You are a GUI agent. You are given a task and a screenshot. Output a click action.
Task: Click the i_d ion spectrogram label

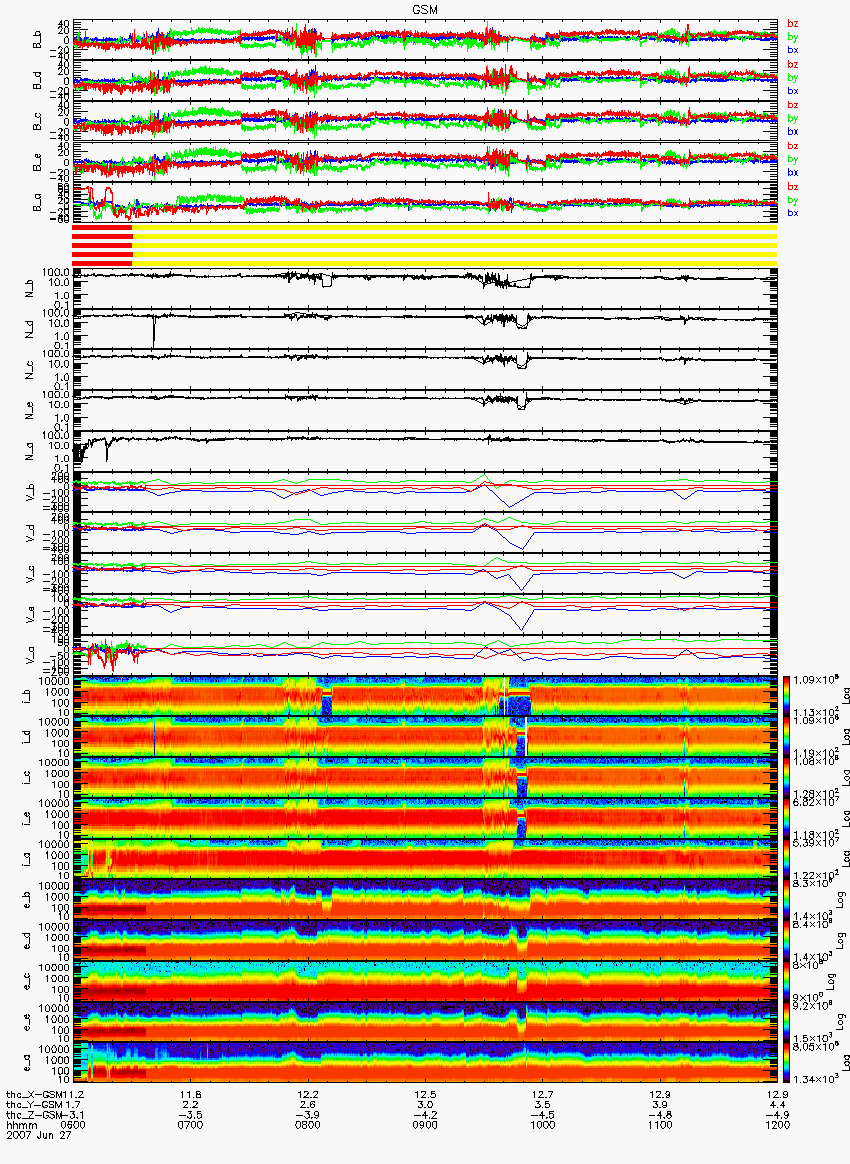27,736
